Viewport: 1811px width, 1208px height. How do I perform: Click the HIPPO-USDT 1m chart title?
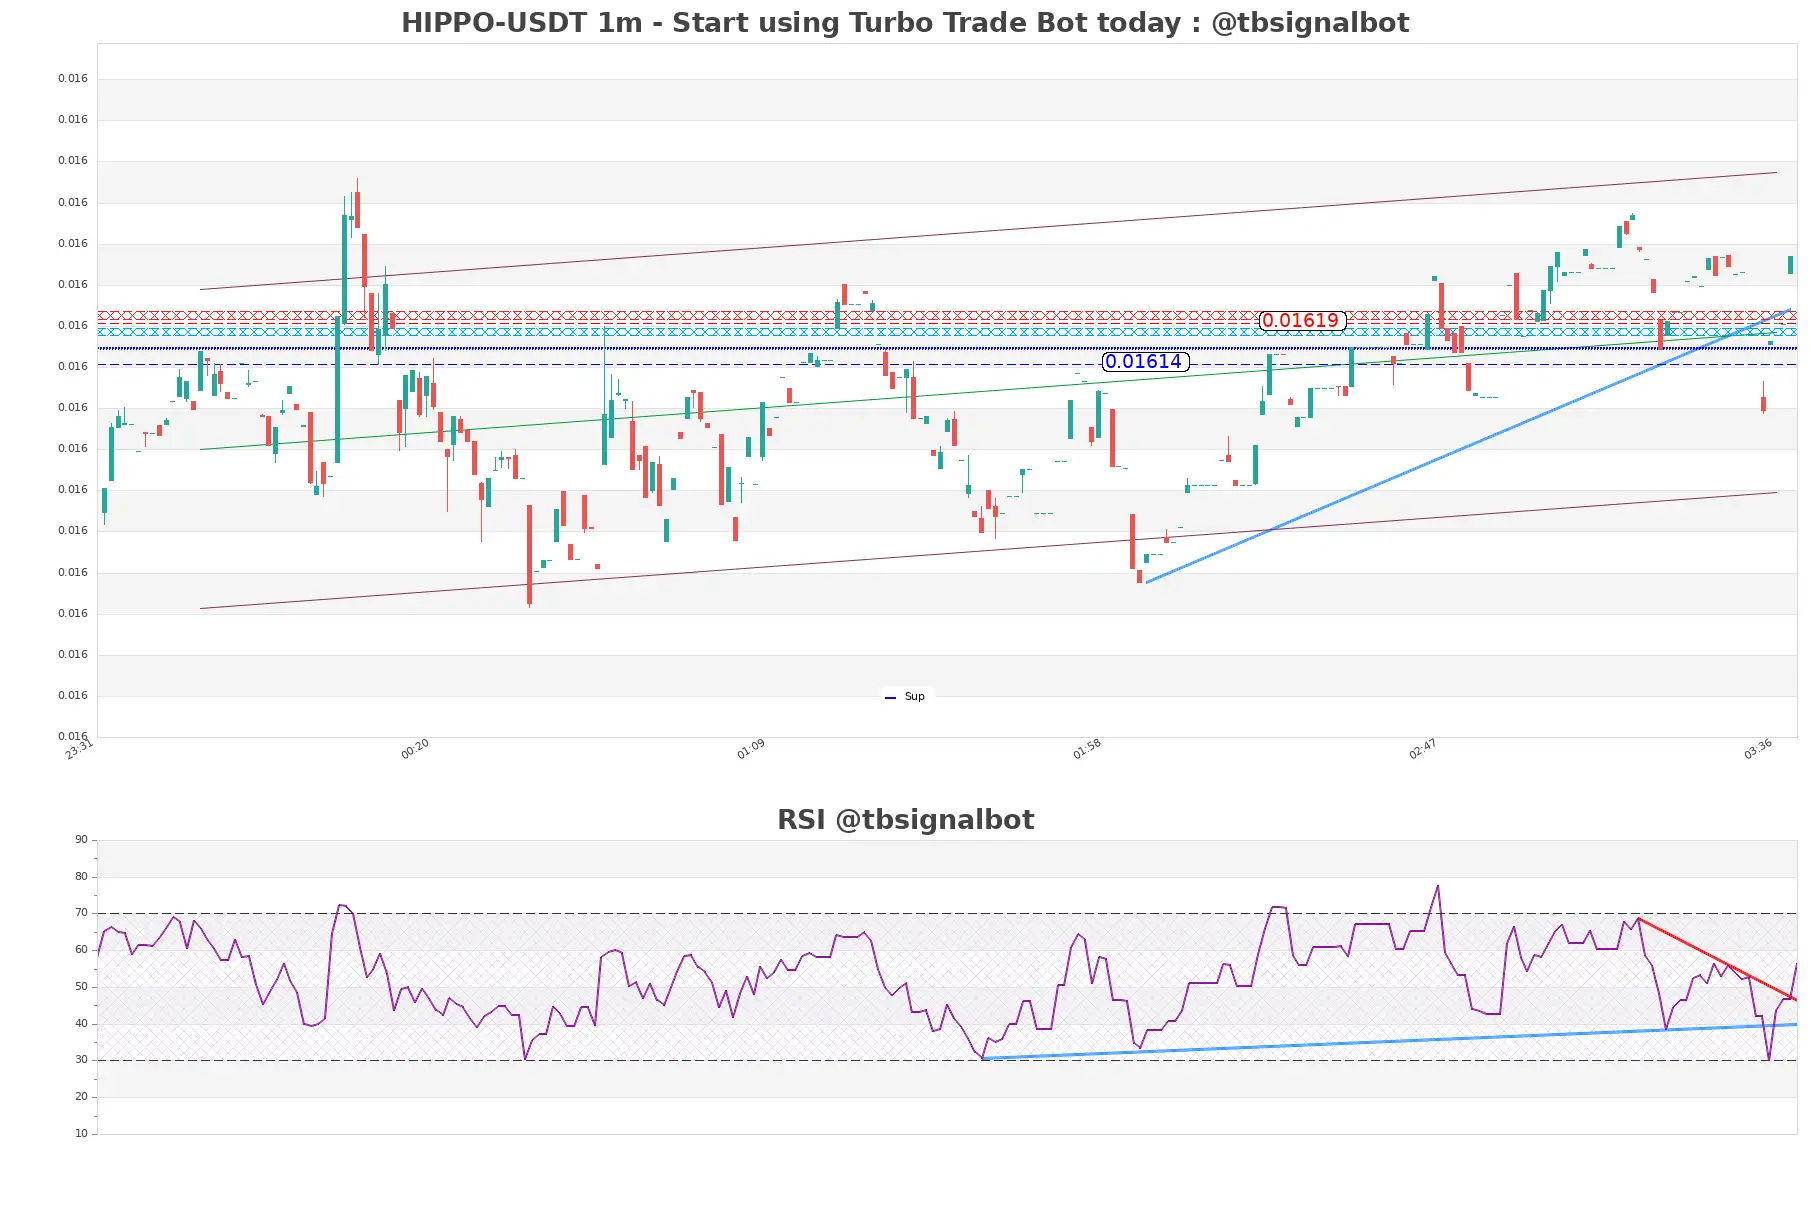tap(905, 22)
